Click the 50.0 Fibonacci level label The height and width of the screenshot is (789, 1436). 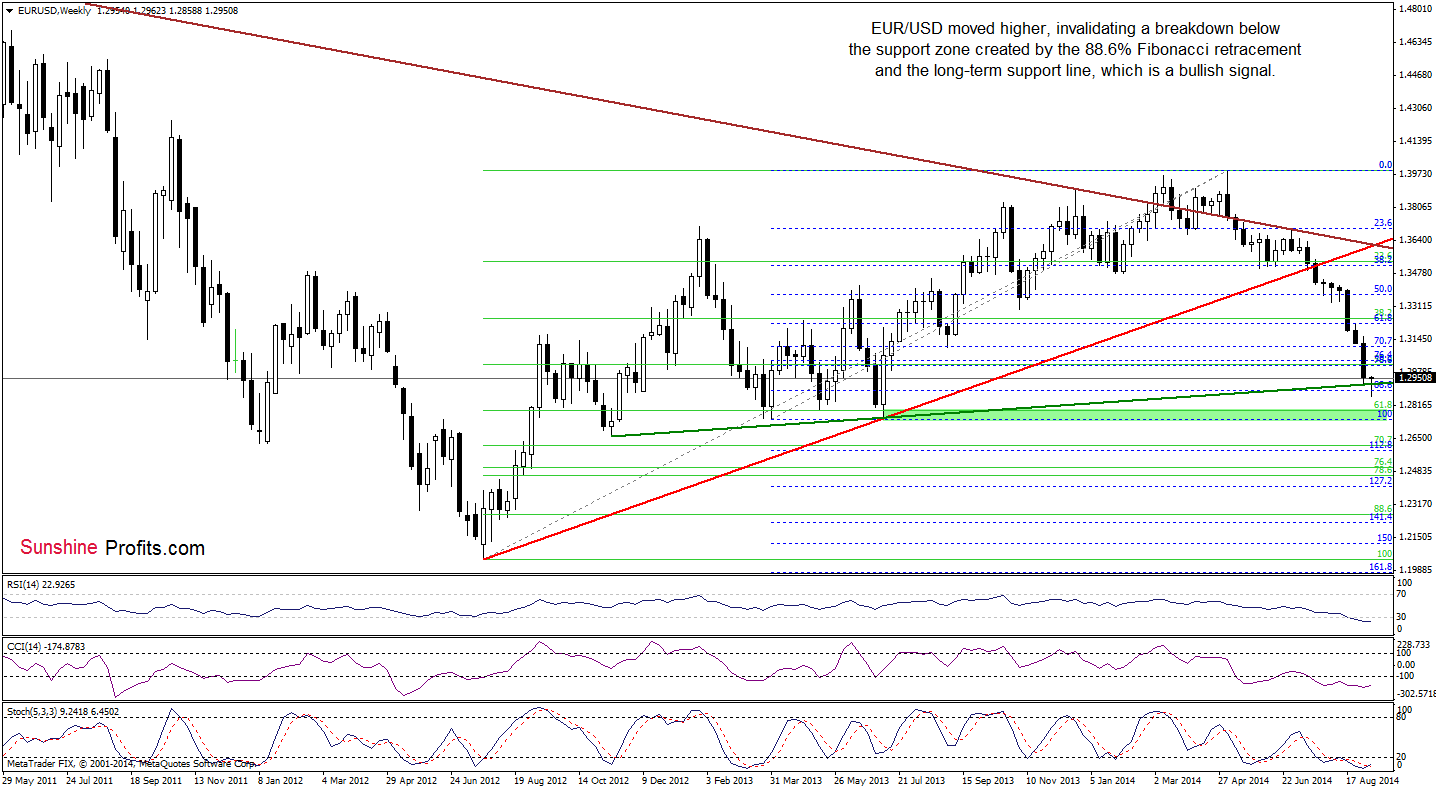click(1384, 289)
